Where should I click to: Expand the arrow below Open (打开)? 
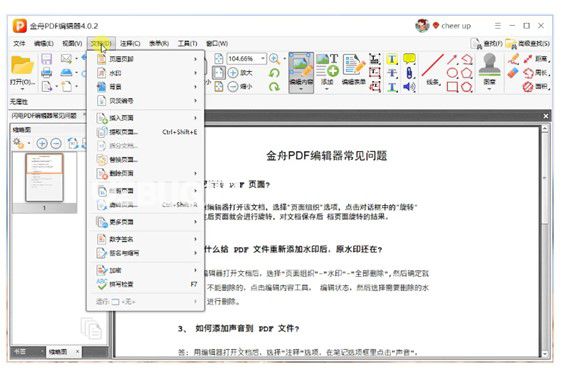[22, 88]
